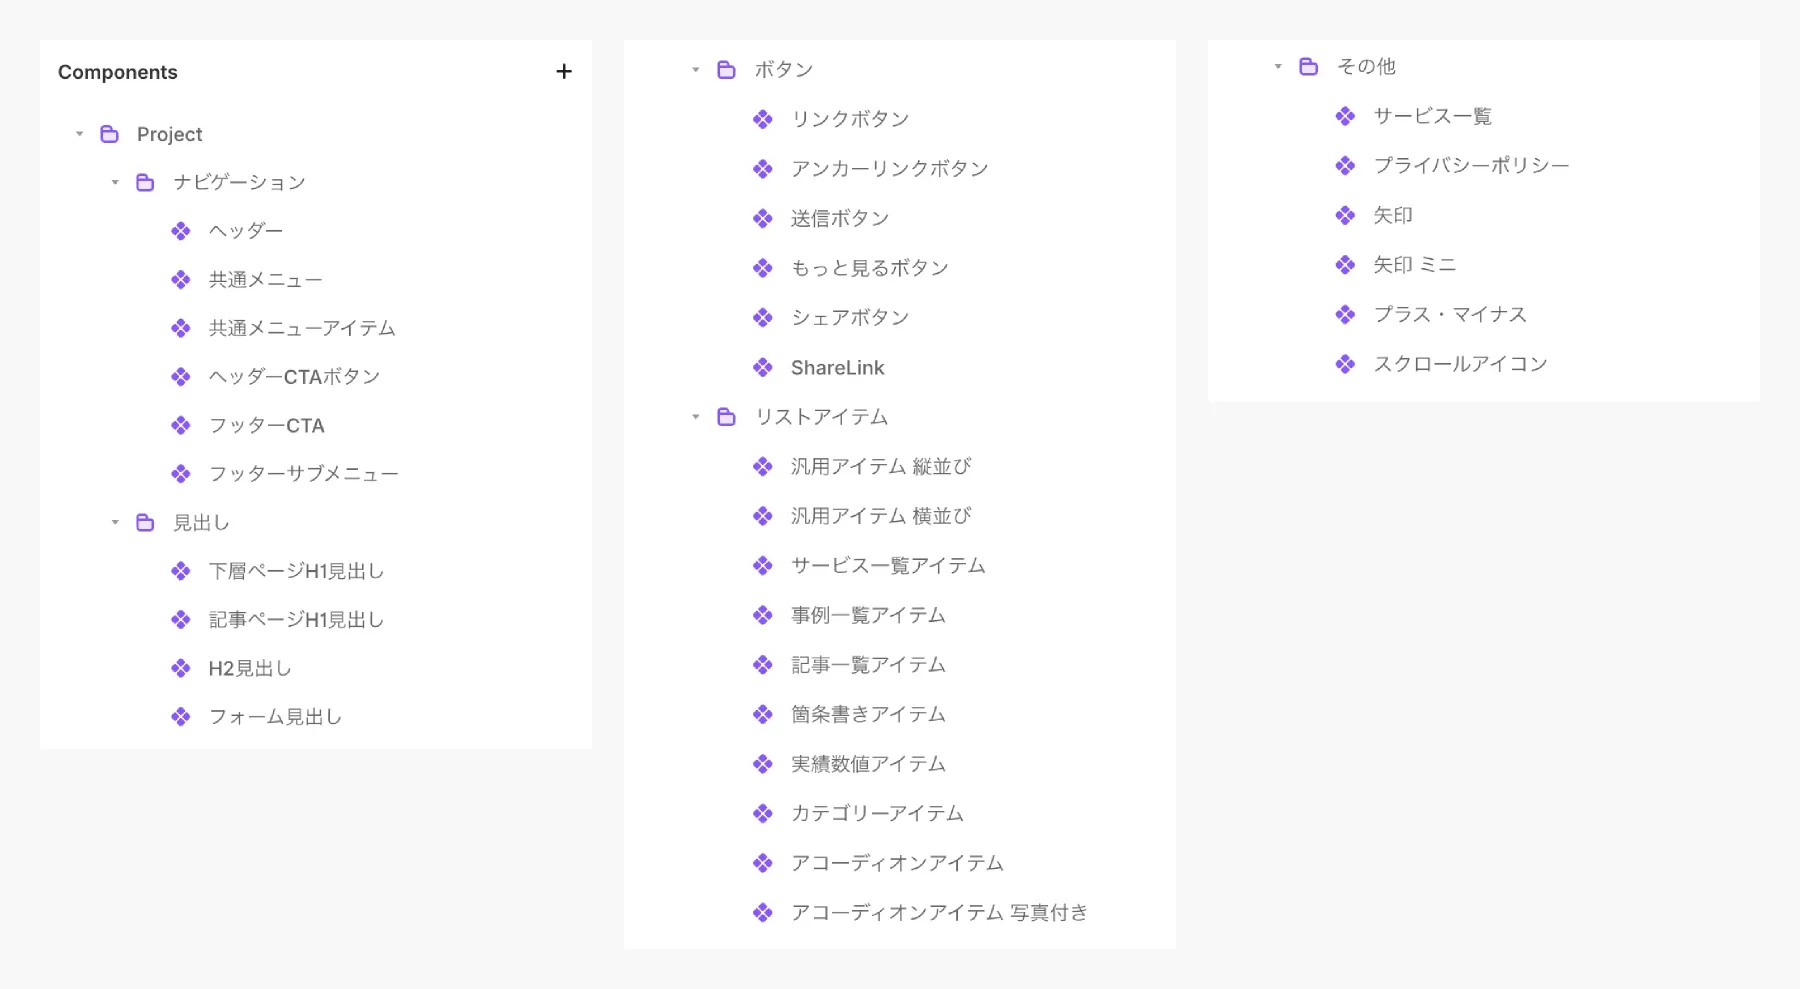Image resolution: width=1800 pixels, height=989 pixels.
Task: Select the 送信ボタン list entry
Action: 840,218
